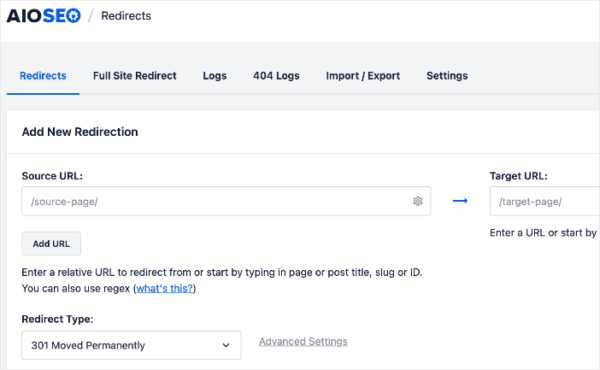Open source URL gear options icon
The height and width of the screenshot is (370, 600).
tap(417, 201)
